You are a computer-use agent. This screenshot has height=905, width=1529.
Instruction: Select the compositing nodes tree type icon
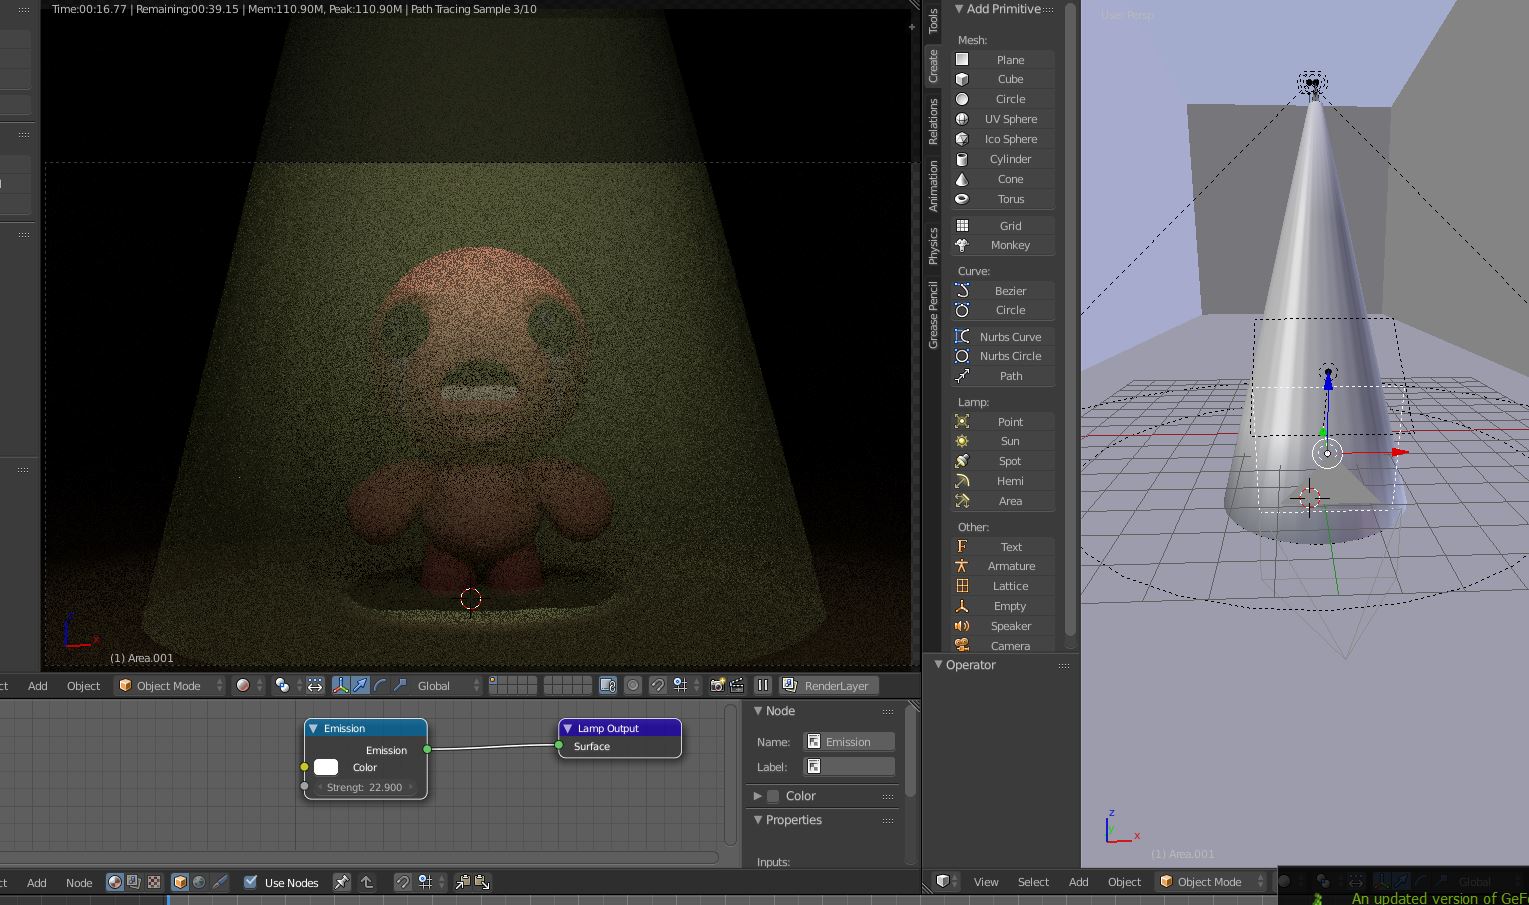134,882
